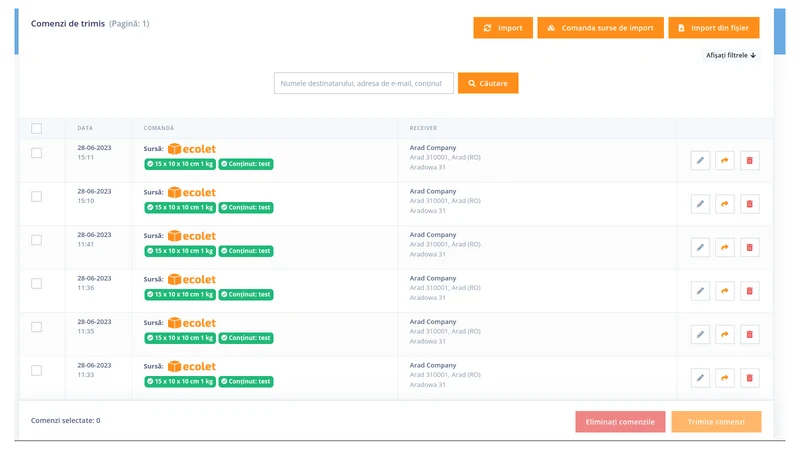Edit the 11:36 order with pencil icon
The image size is (800, 450).
click(x=700, y=291)
